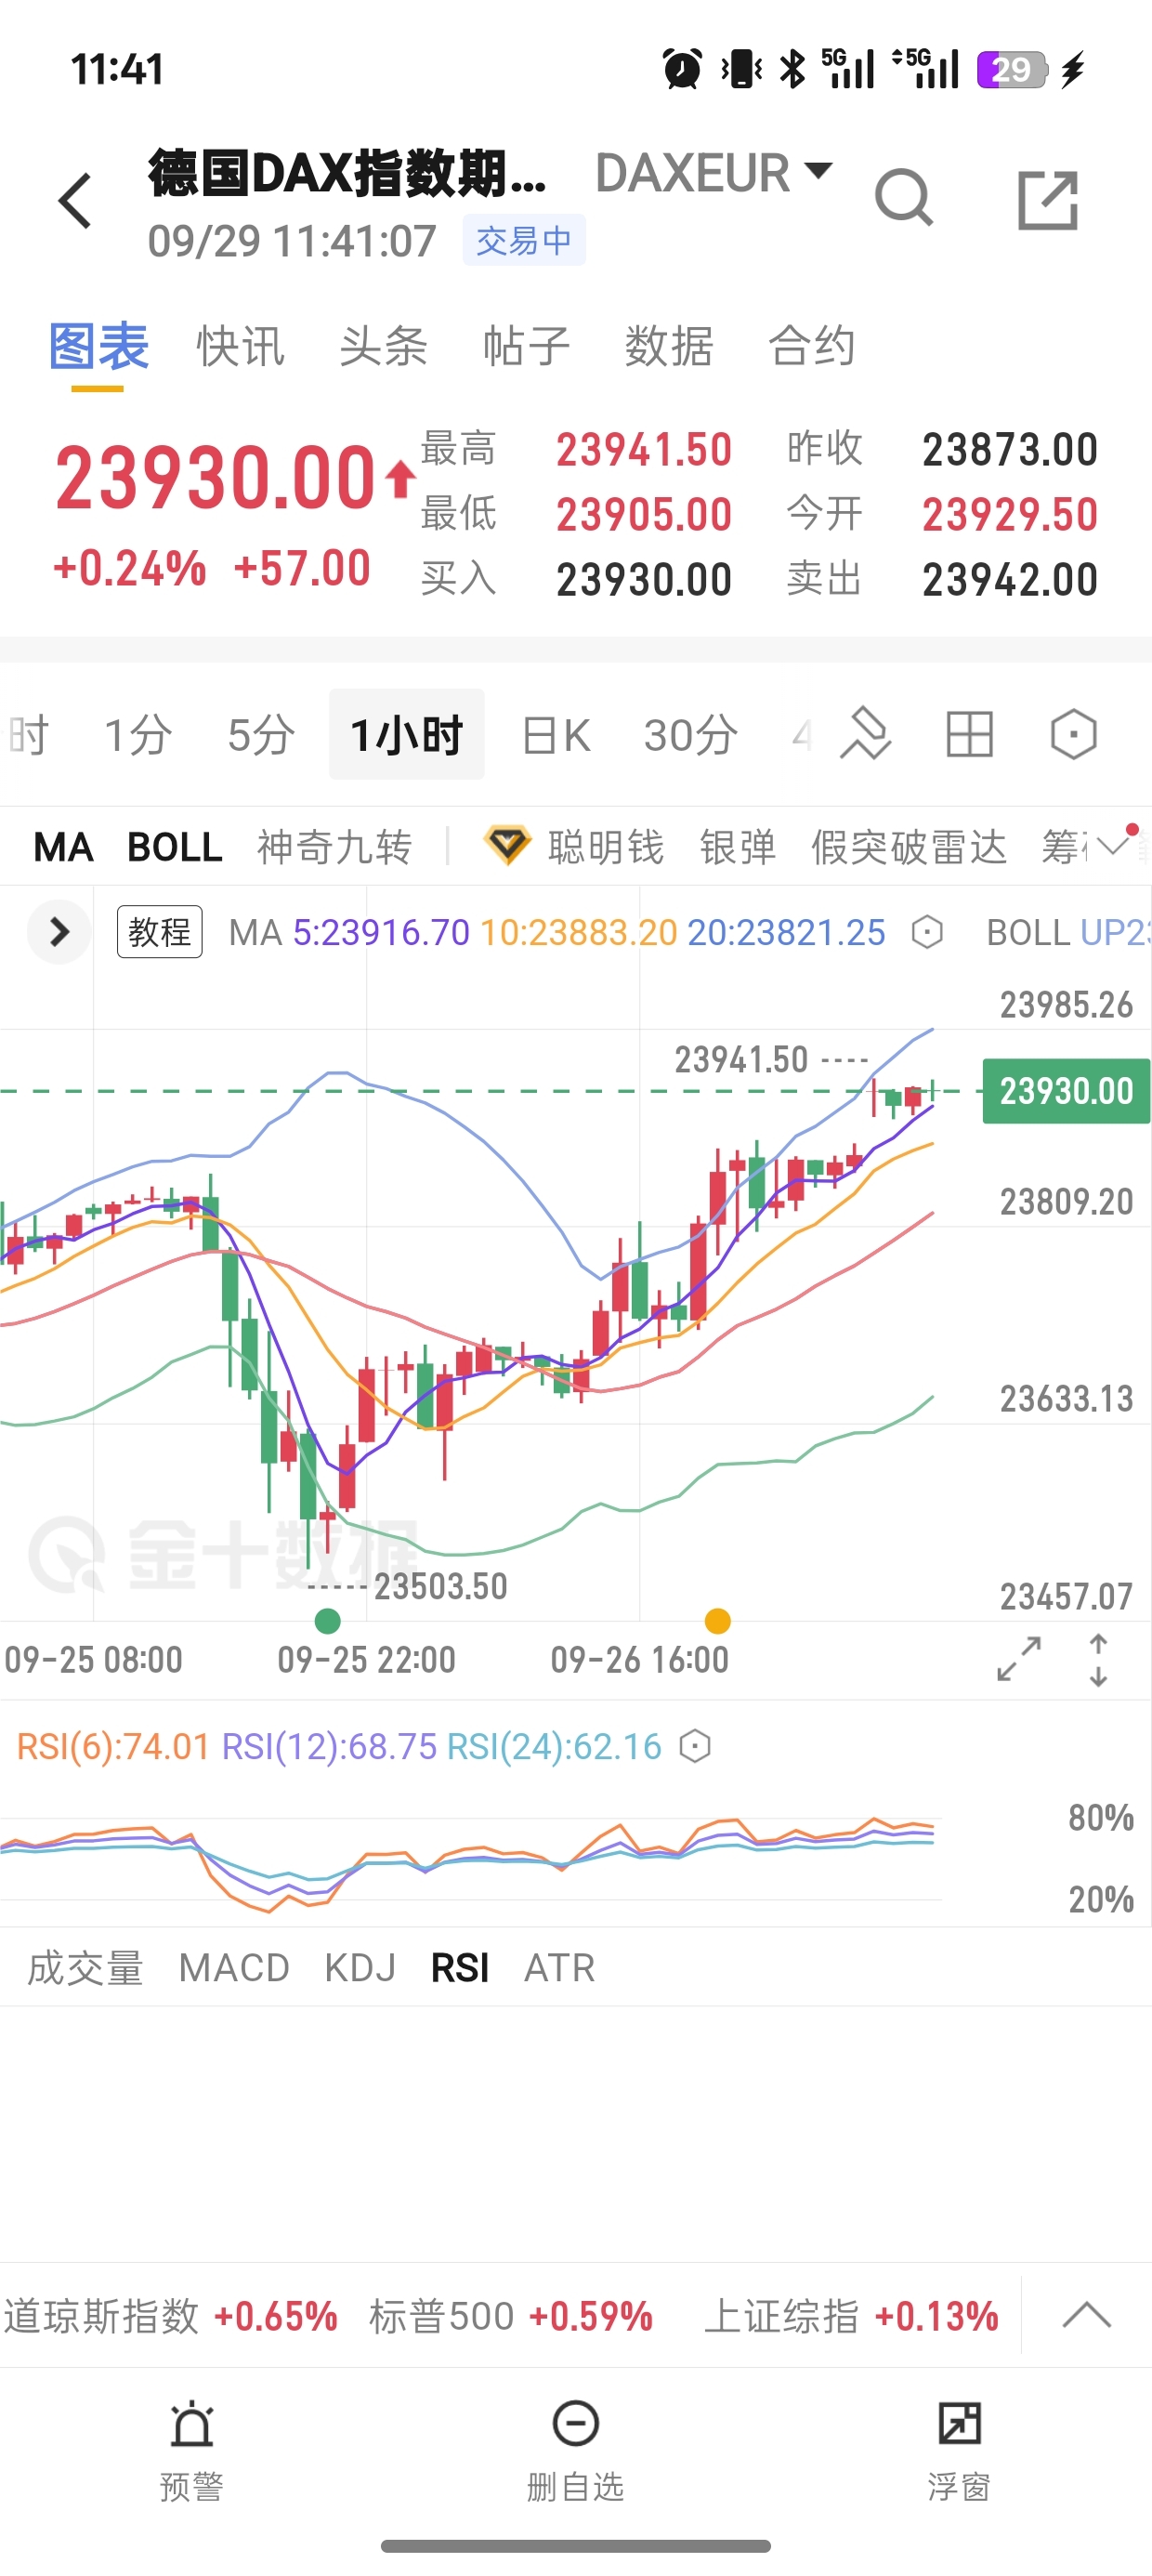Show KDJ sub-indicator
The image size is (1152, 2576).
[360, 1967]
